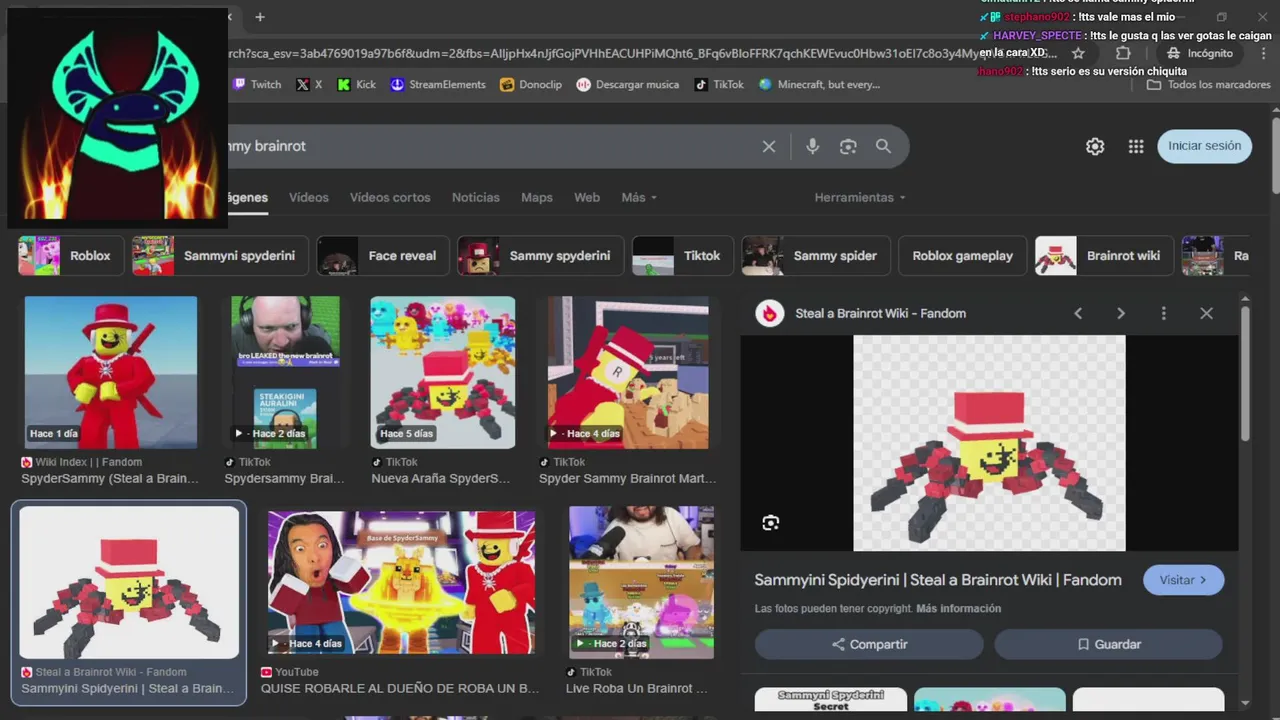Open Spyder Sammy Brainrot Mart... result

(628, 372)
